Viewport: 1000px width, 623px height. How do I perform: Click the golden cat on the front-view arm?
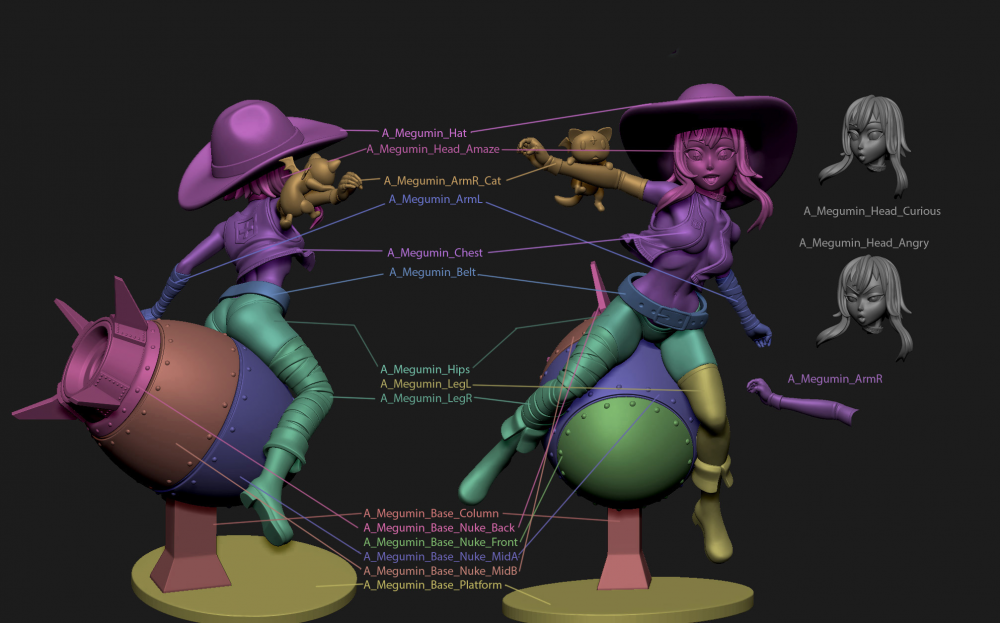point(584,167)
